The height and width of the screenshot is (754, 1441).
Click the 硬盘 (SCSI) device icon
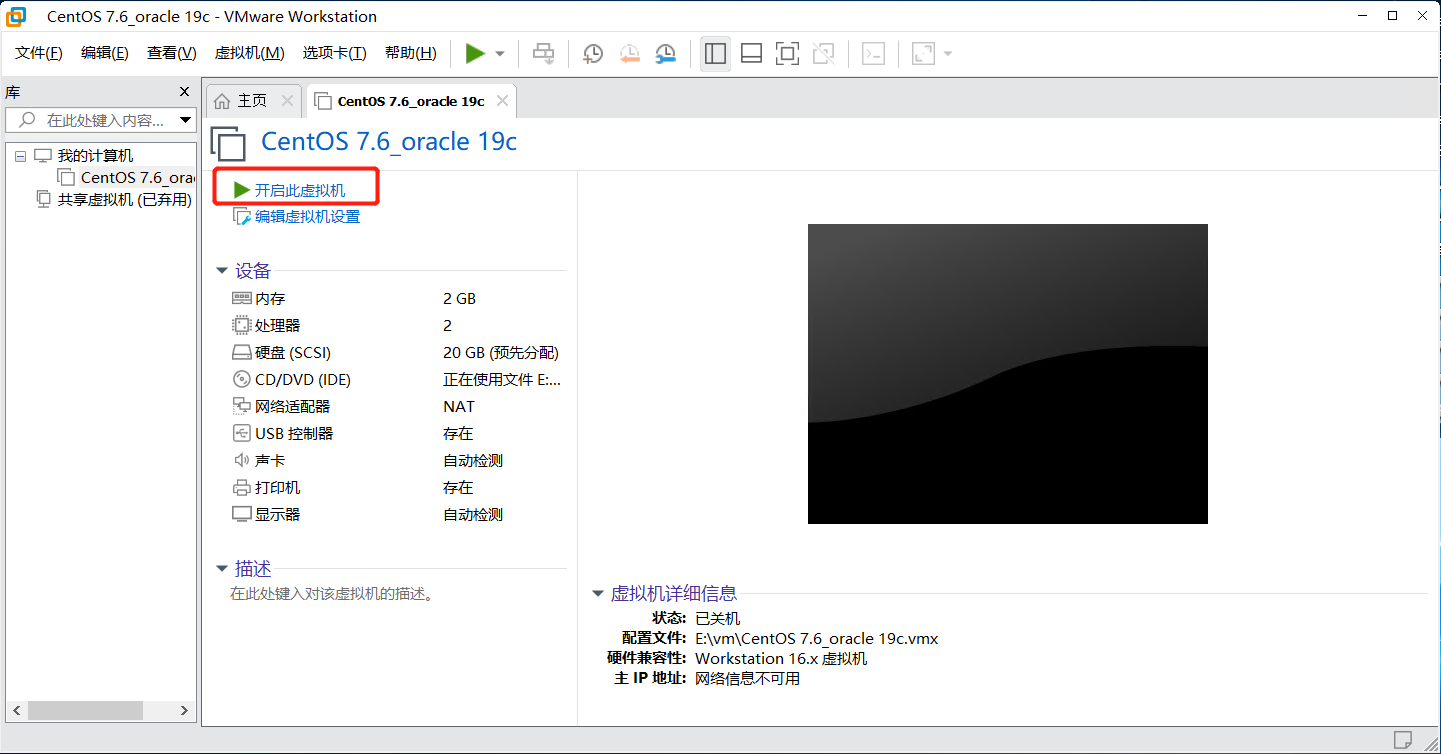point(241,352)
